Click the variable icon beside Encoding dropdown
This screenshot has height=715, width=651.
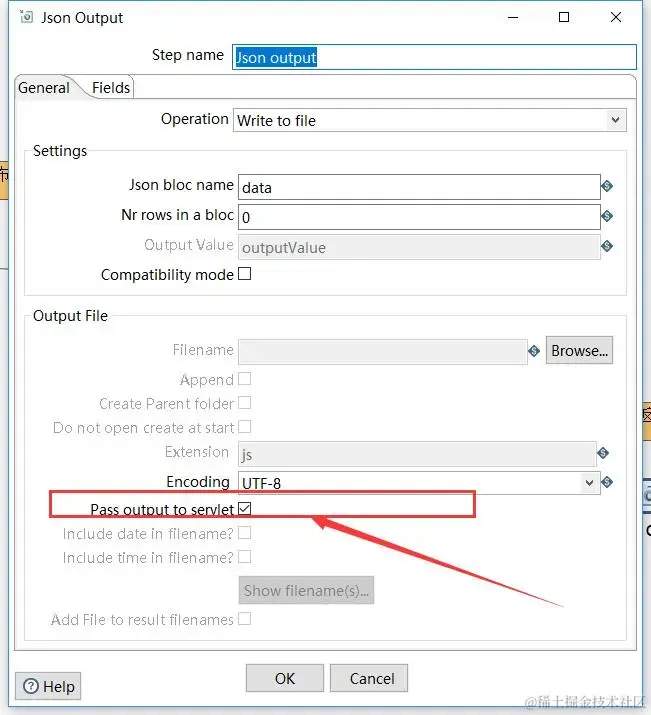607,482
